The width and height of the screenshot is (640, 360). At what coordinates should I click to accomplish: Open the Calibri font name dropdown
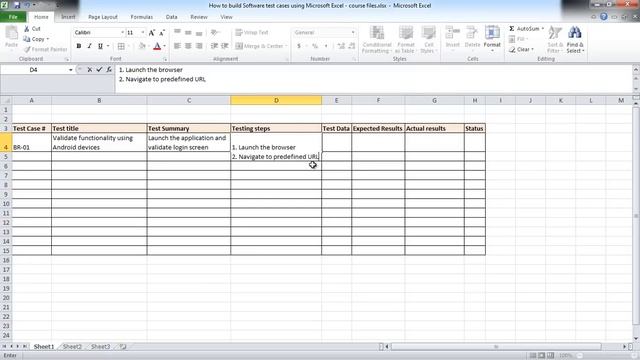pos(122,32)
